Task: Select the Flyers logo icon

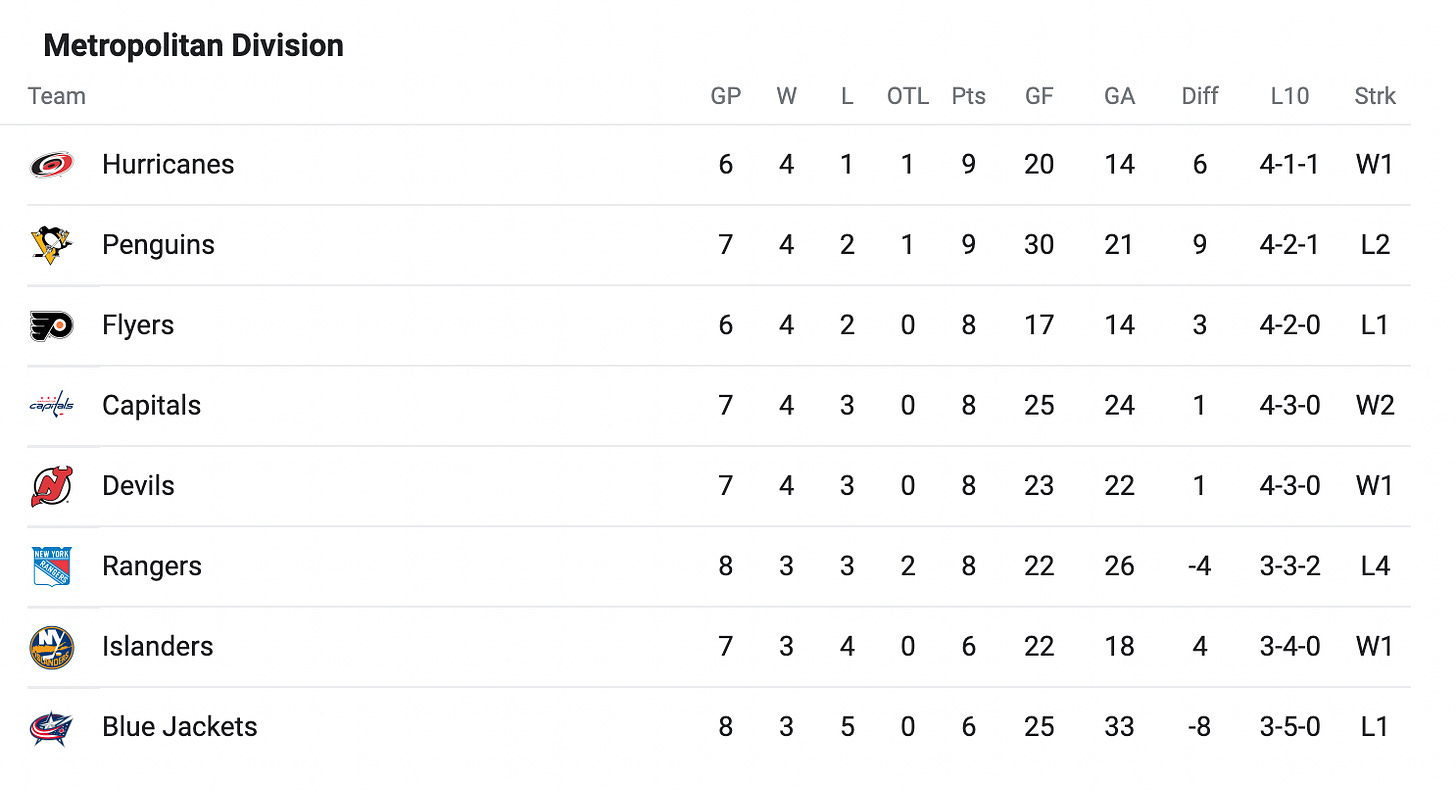Action: tap(51, 325)
